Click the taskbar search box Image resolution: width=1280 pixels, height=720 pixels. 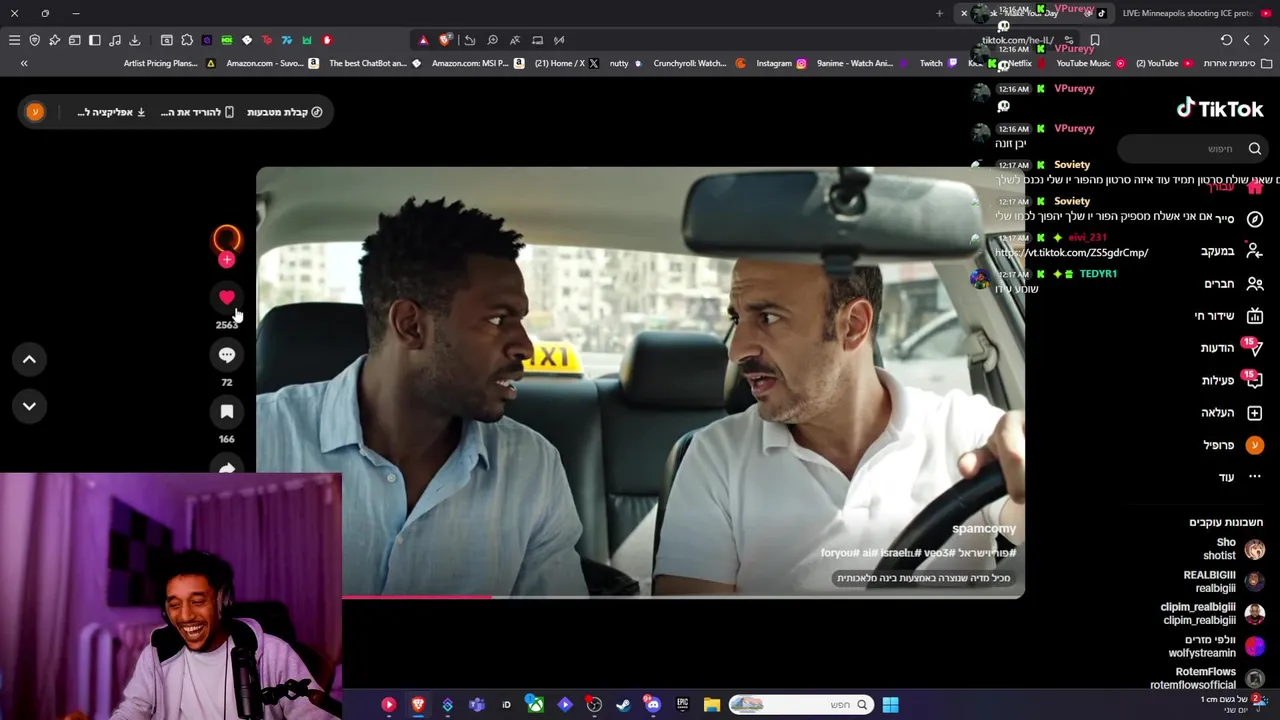pyautogui.click(x=800, y=705)
